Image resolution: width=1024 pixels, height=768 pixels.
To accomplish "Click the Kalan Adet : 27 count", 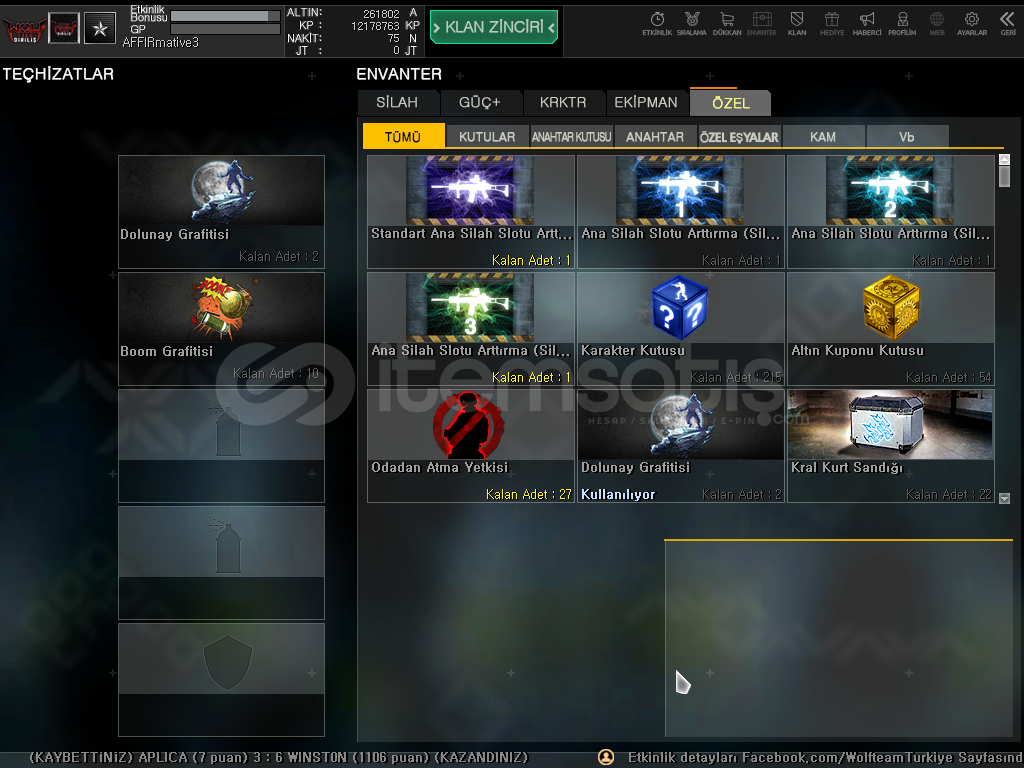I will click(x=528, y=494).
